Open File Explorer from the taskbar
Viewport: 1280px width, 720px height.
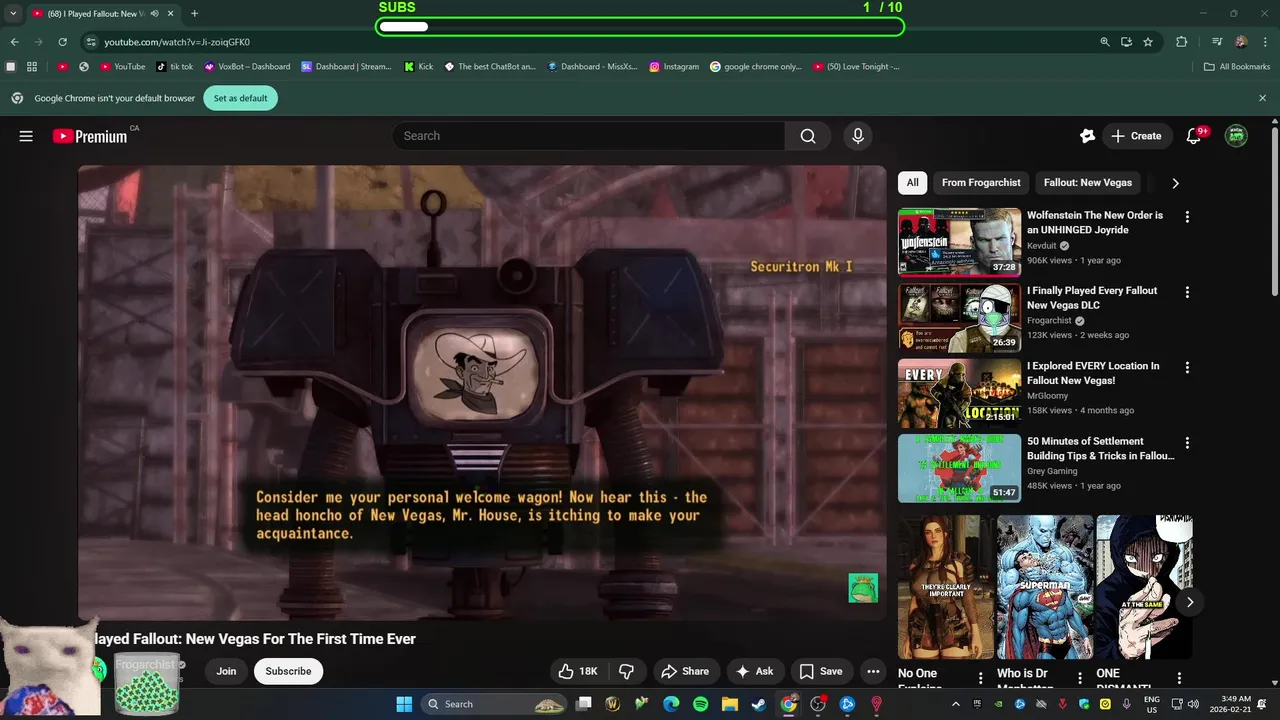pyautogui.click(x=730, y=704)
